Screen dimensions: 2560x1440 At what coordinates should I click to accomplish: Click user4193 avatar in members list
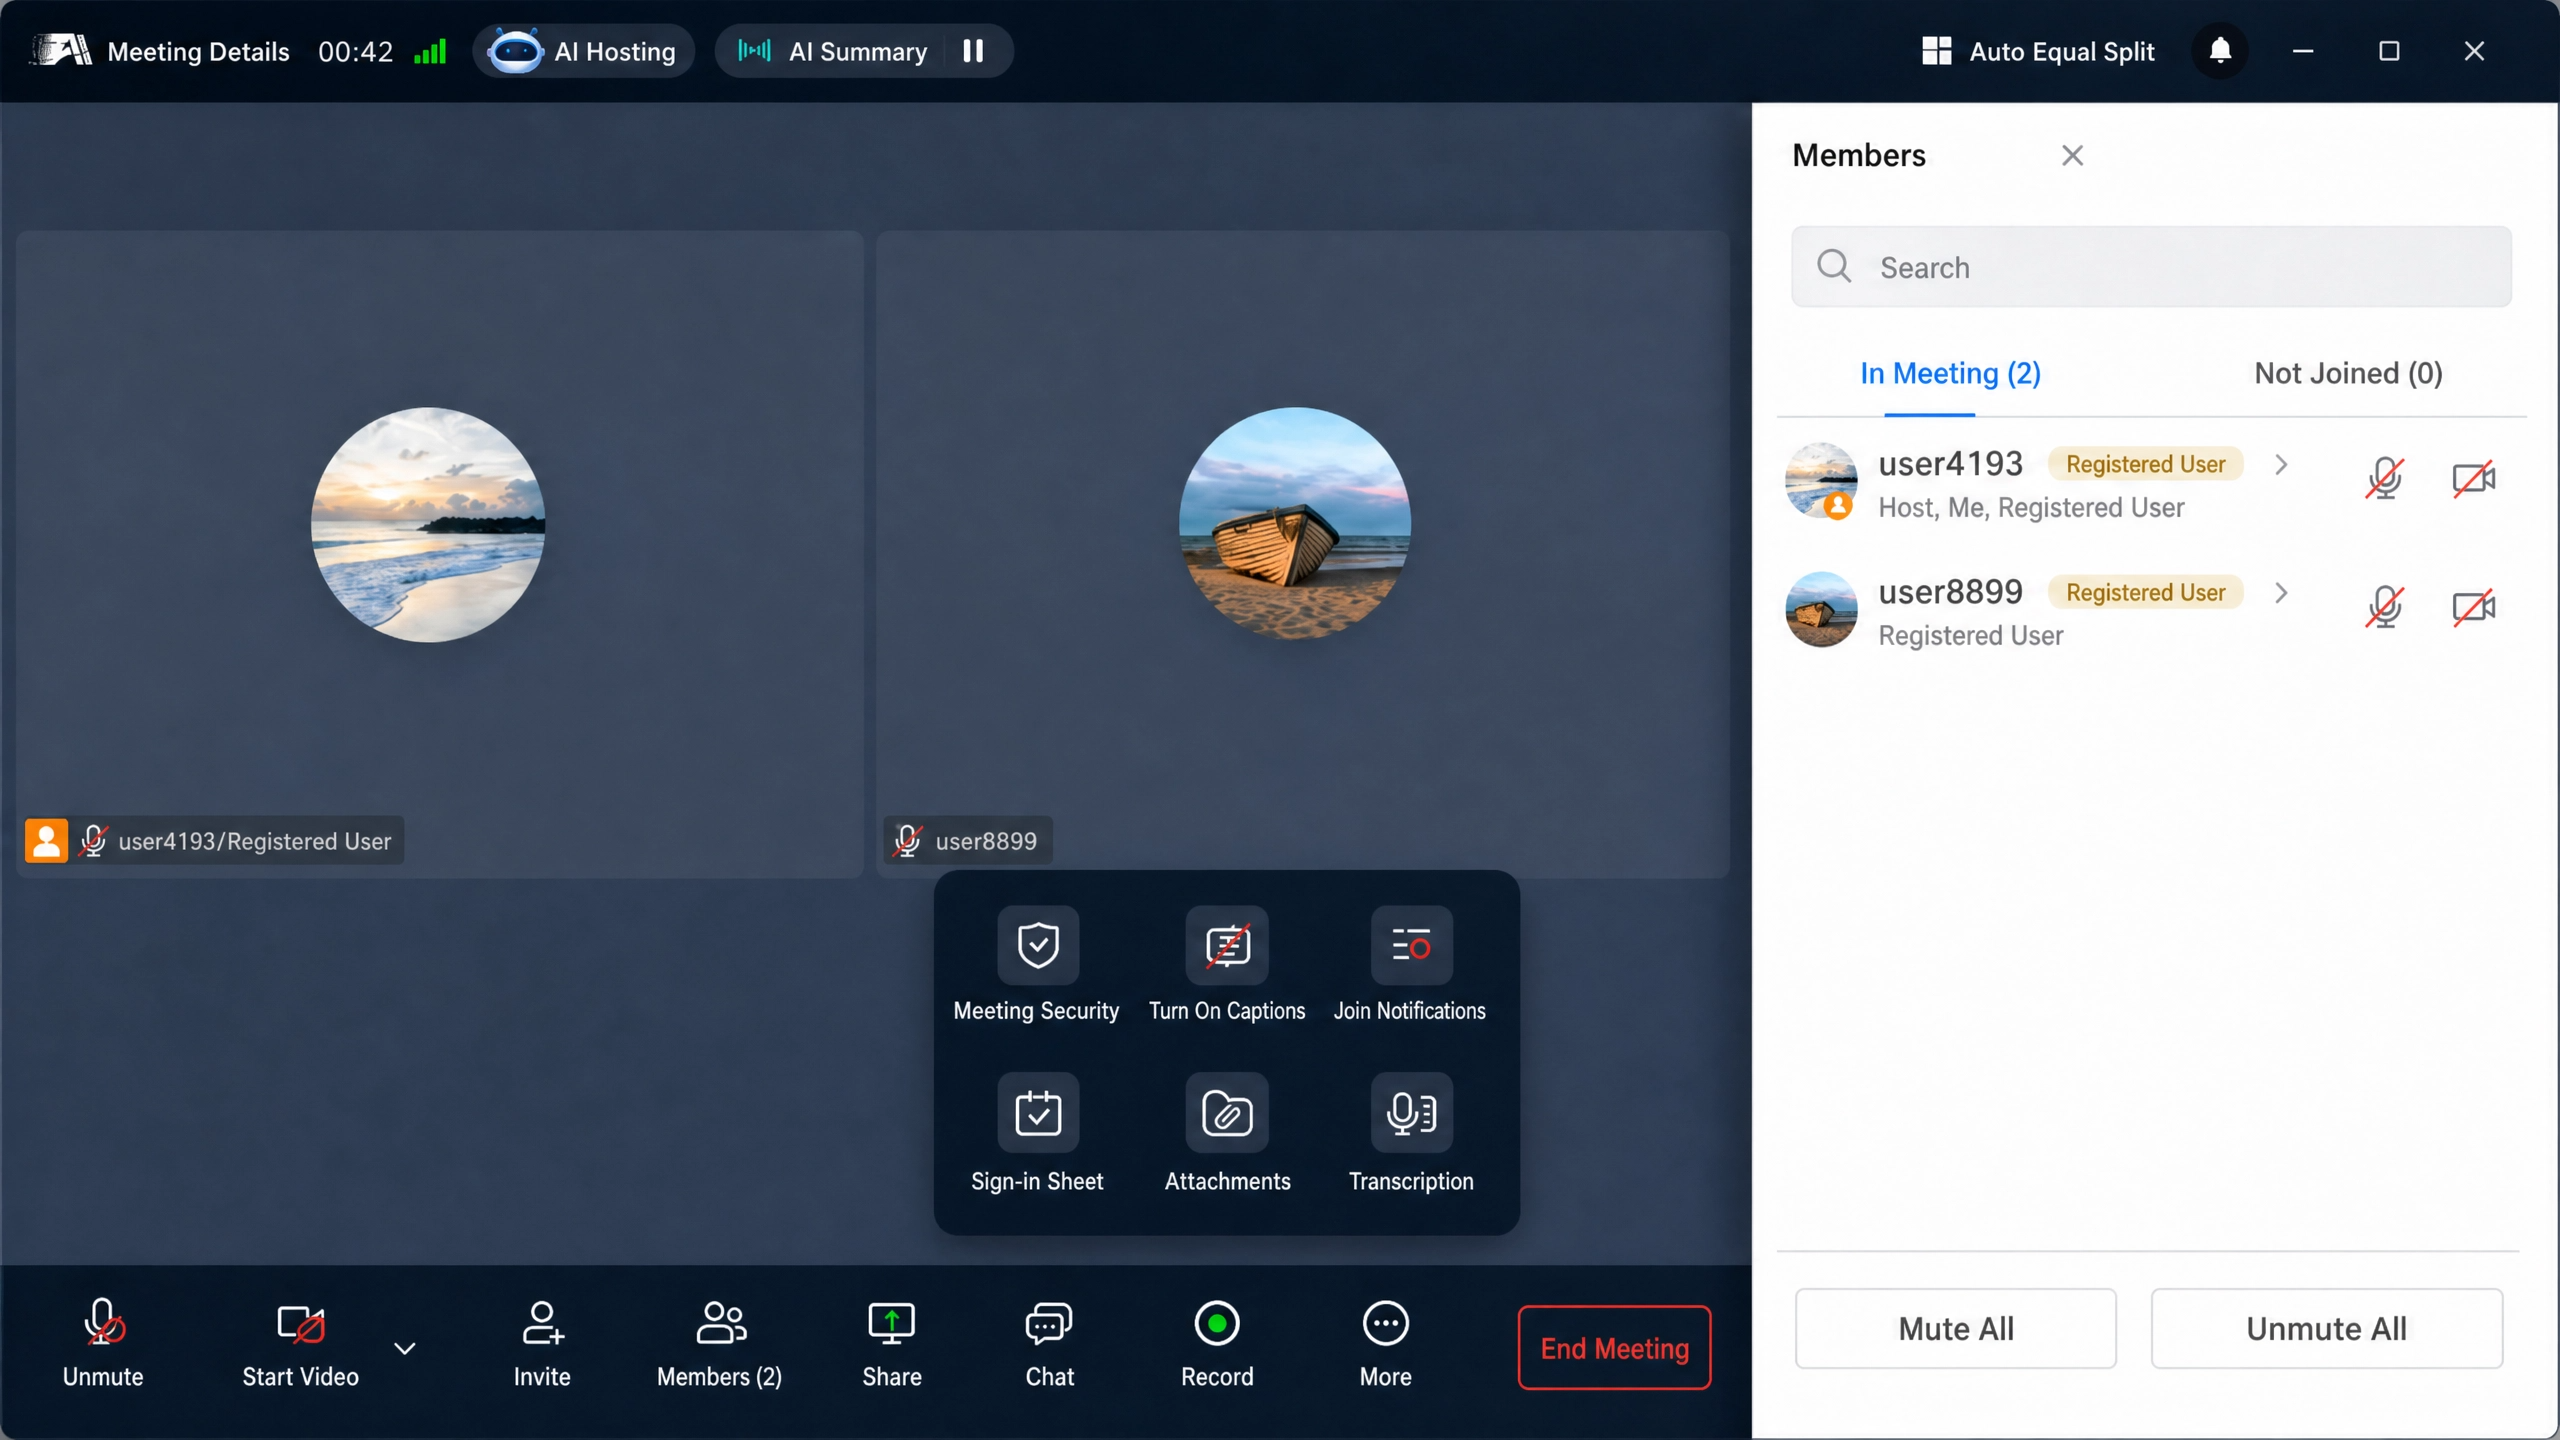[x=1821, y=481]
